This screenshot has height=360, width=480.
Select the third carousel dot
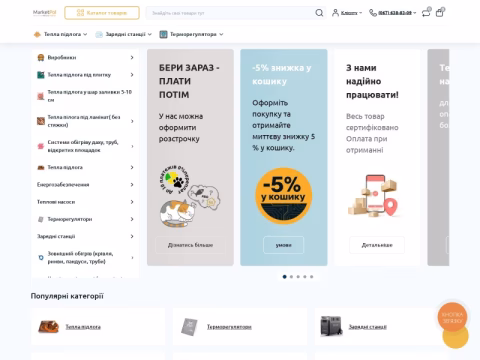tap(298, 277)
